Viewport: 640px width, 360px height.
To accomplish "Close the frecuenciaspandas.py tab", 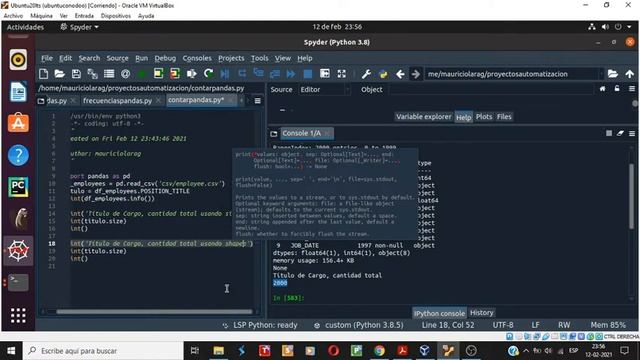I will tap(158, 100).
